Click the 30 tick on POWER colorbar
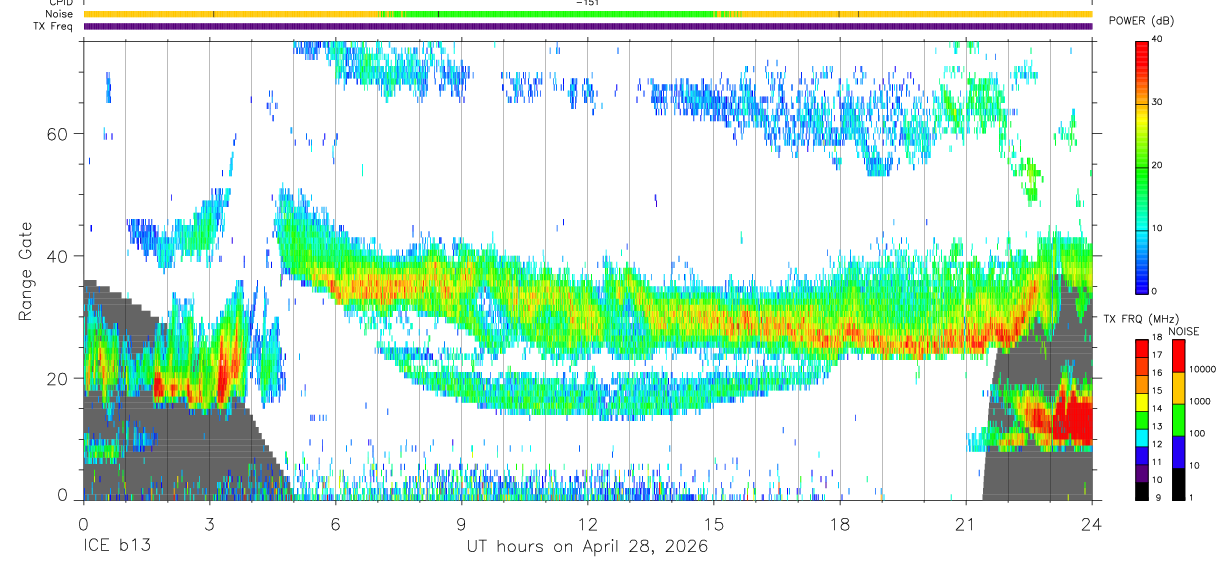 coord(1158,102)
